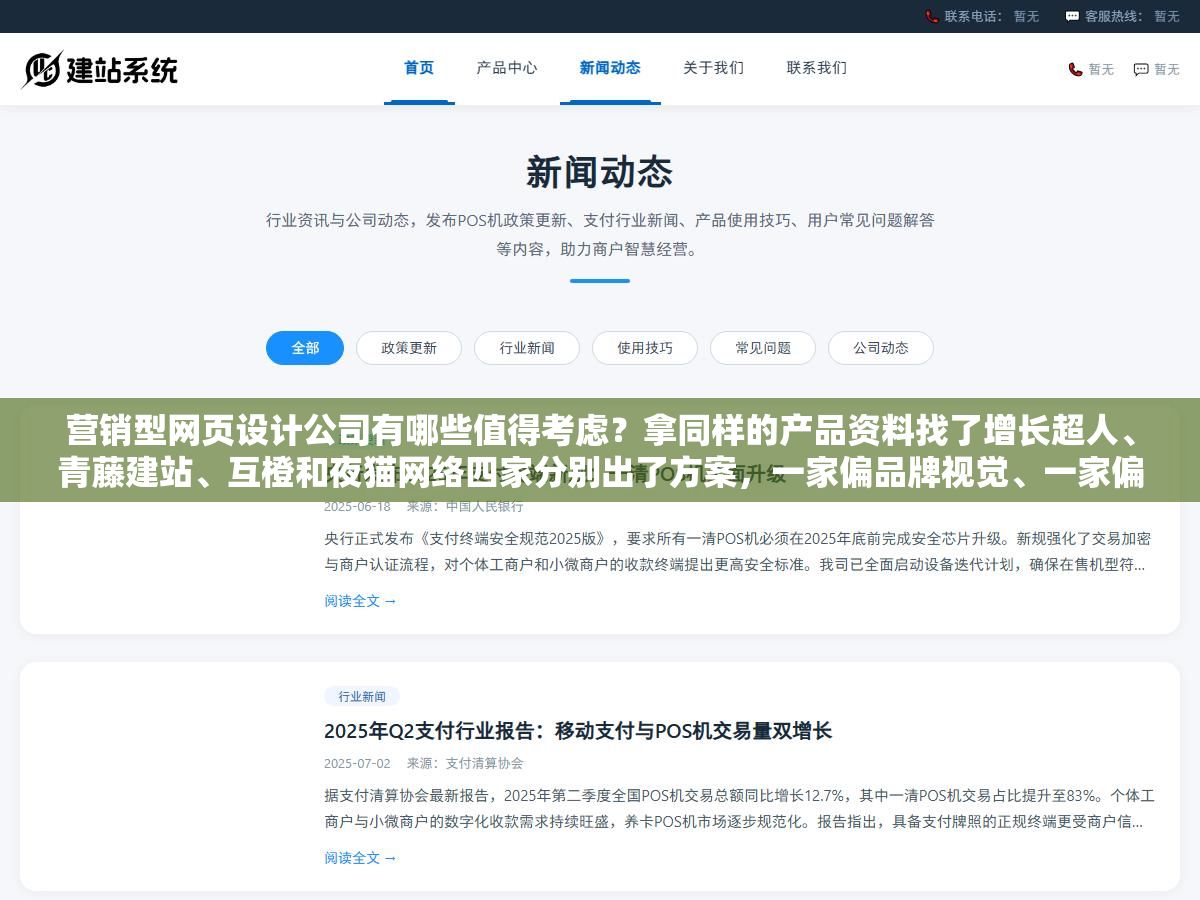The image size is (1200, 900).
Task: Click the 客服热线：暂无 text in the top bar
Action: (1132, 16)
